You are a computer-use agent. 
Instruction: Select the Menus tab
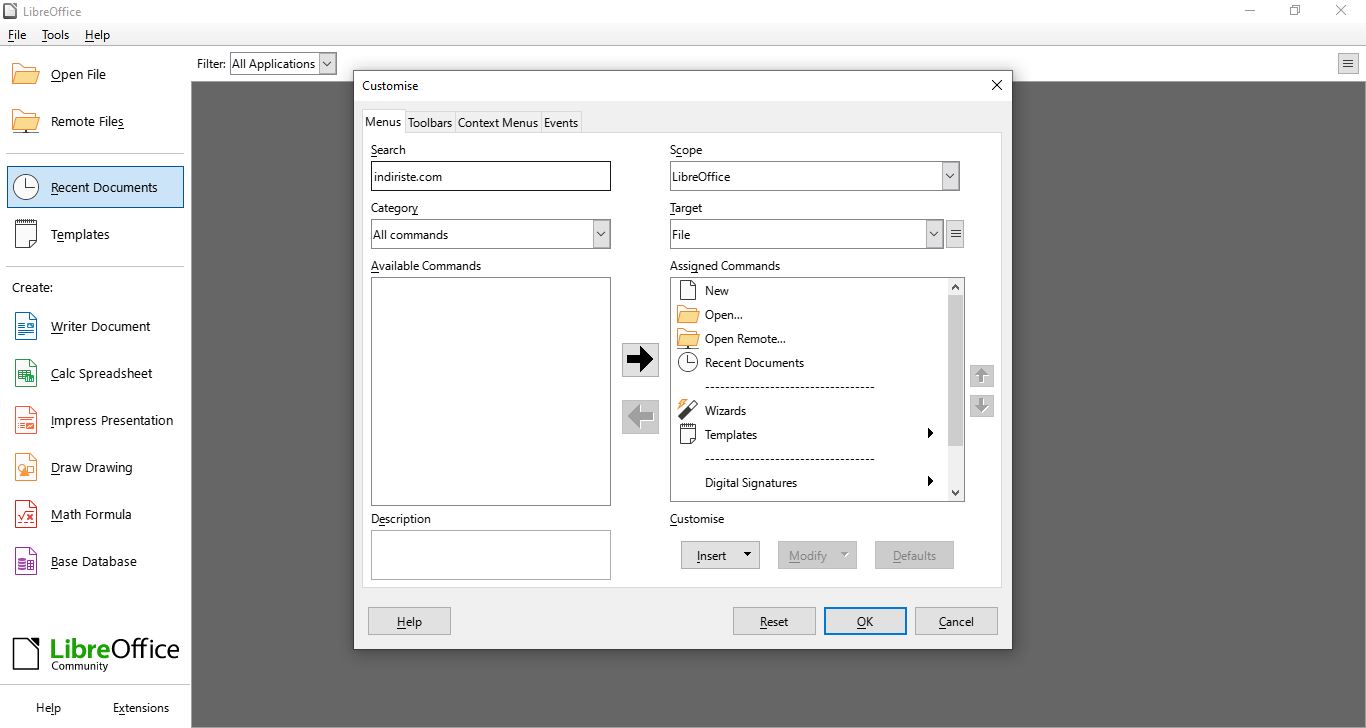tap(383, 121)
